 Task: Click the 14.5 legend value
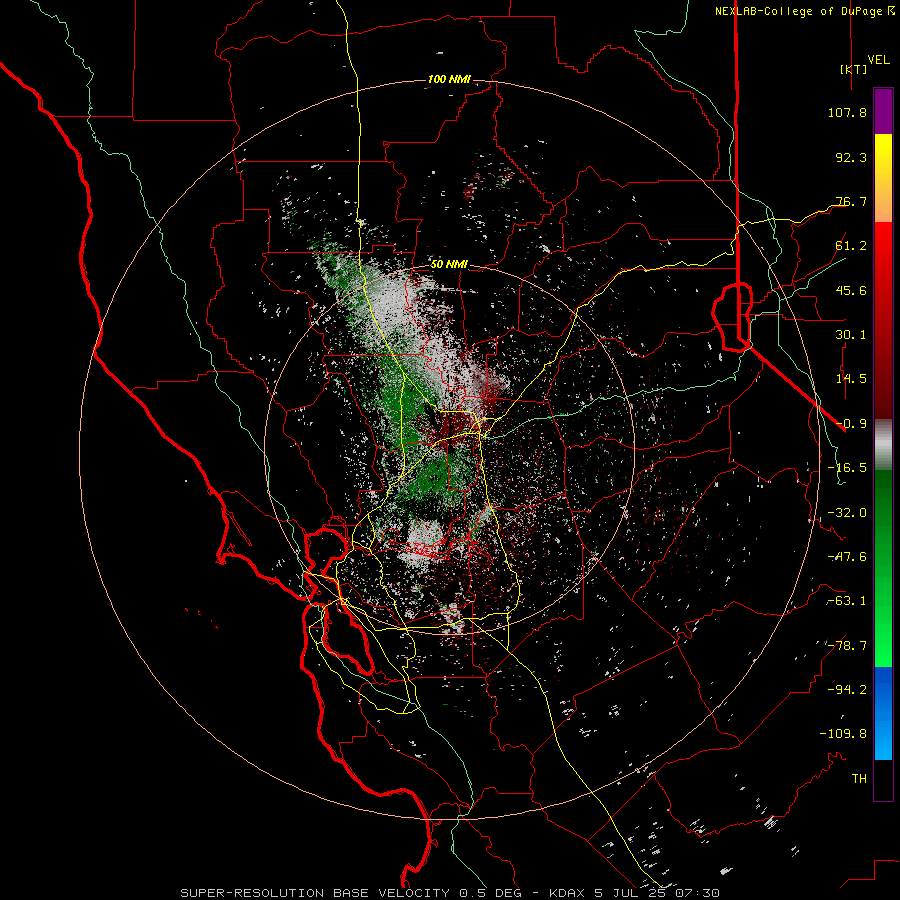[851, 379]
